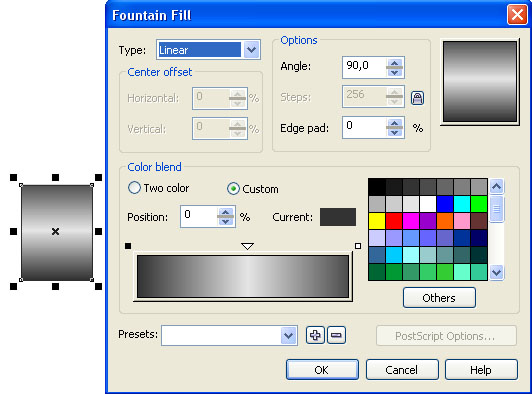The height and width of the screenshot is (394, 532).
Task: Pick the magenta swatch in the palette
Action: point(411,221)
